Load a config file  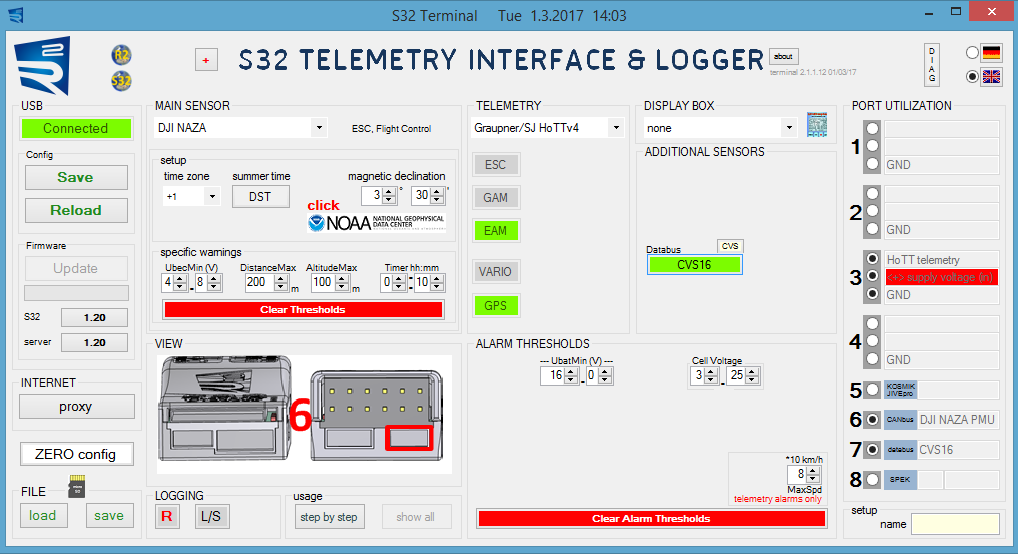point(43,516)
